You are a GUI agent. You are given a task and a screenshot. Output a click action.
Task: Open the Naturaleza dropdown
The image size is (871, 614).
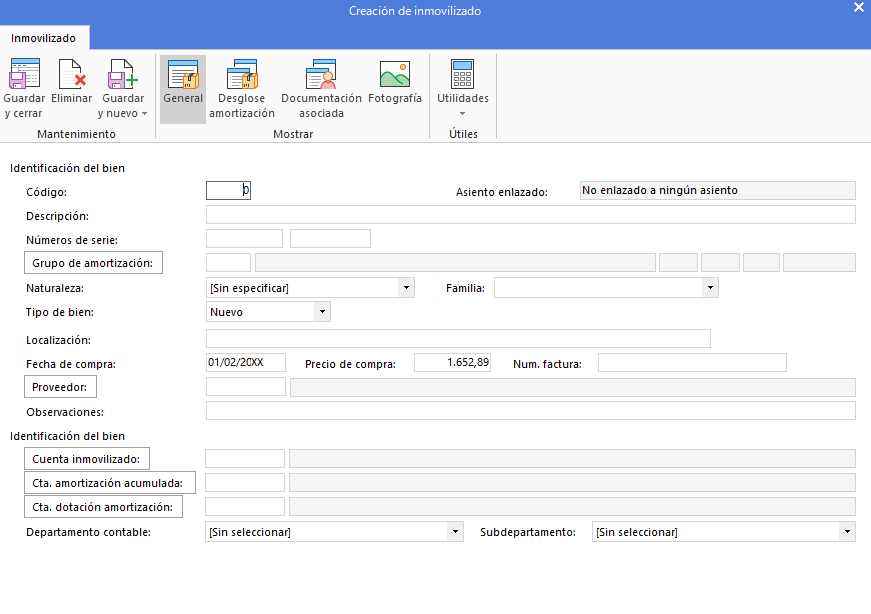[x=407, y=288]
